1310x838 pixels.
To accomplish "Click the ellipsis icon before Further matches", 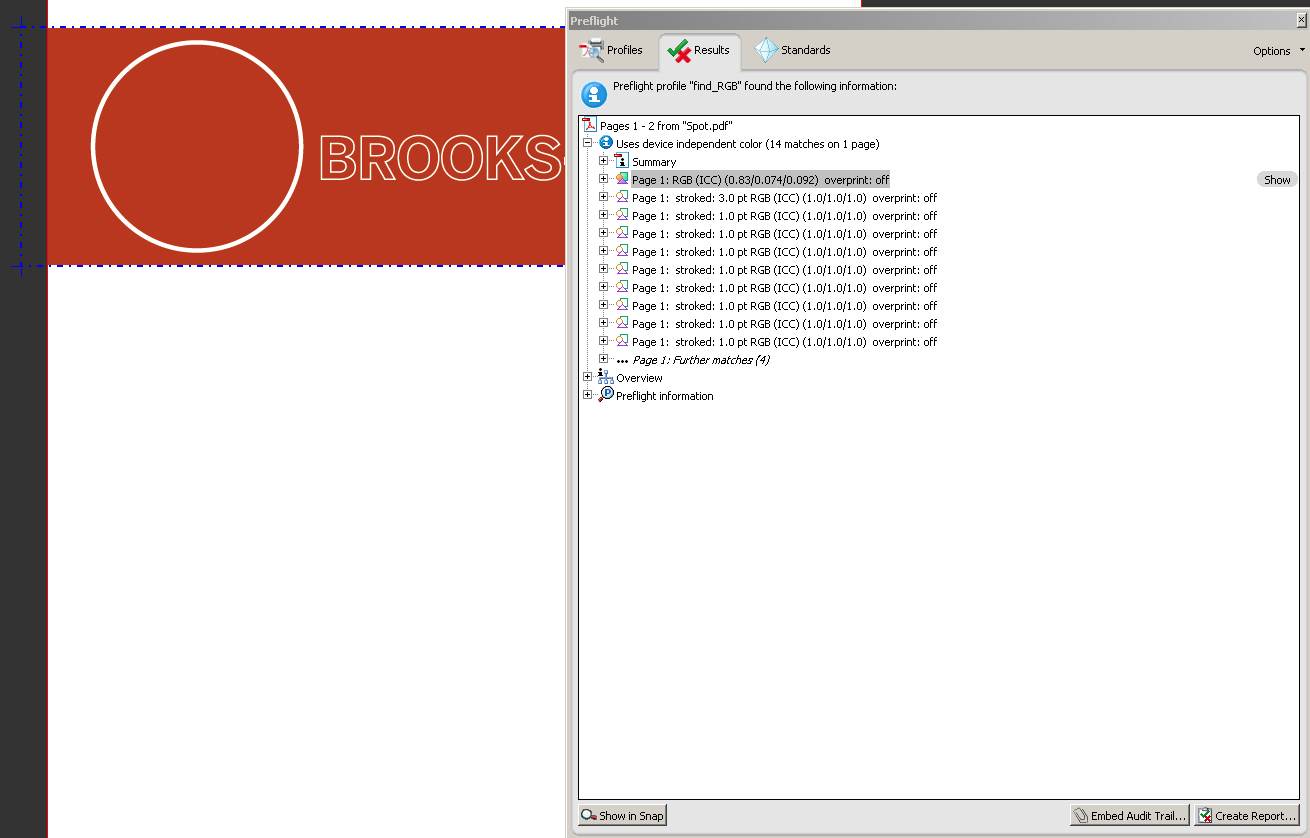I will click(622, 361).
